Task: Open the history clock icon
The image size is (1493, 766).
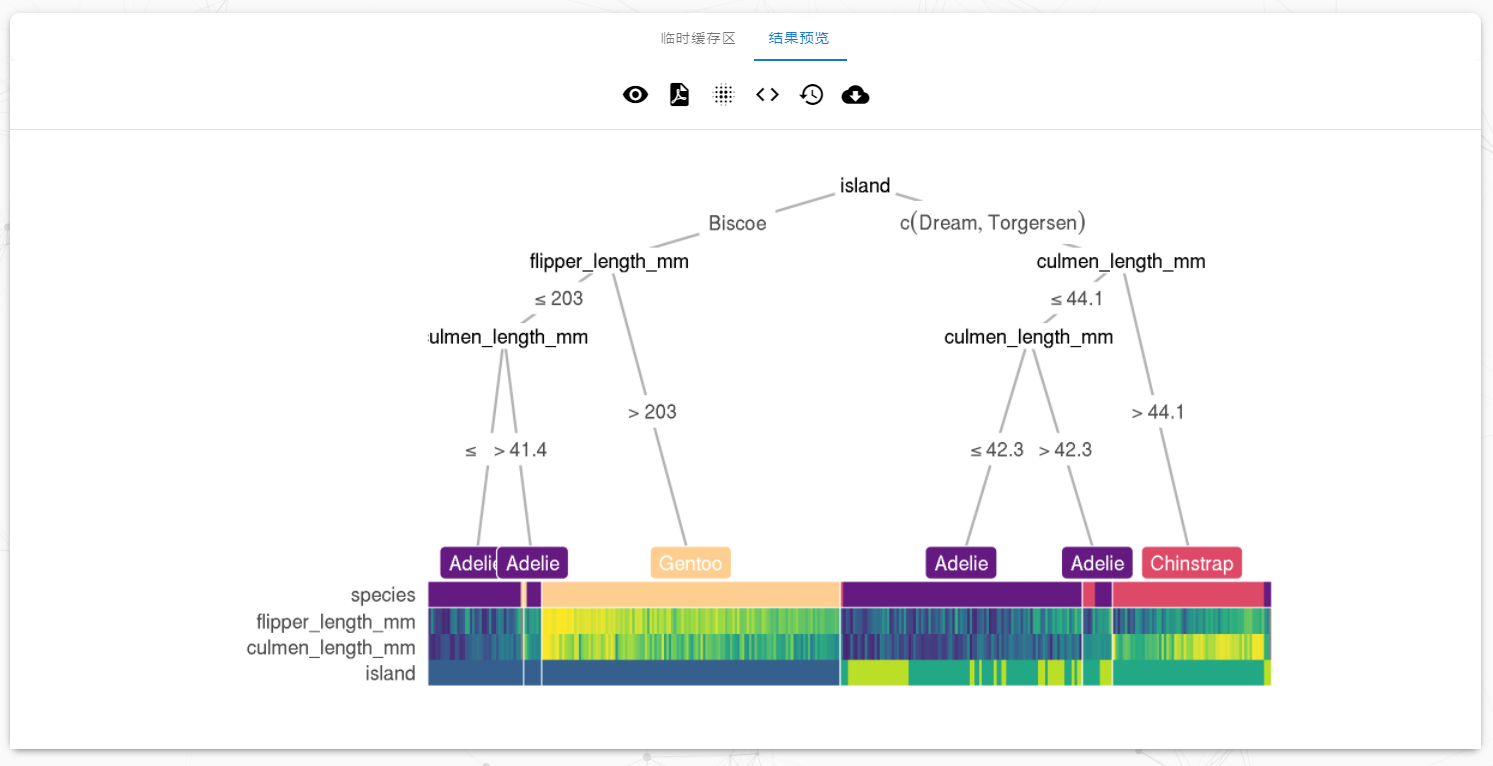Action: coord(811,95)
